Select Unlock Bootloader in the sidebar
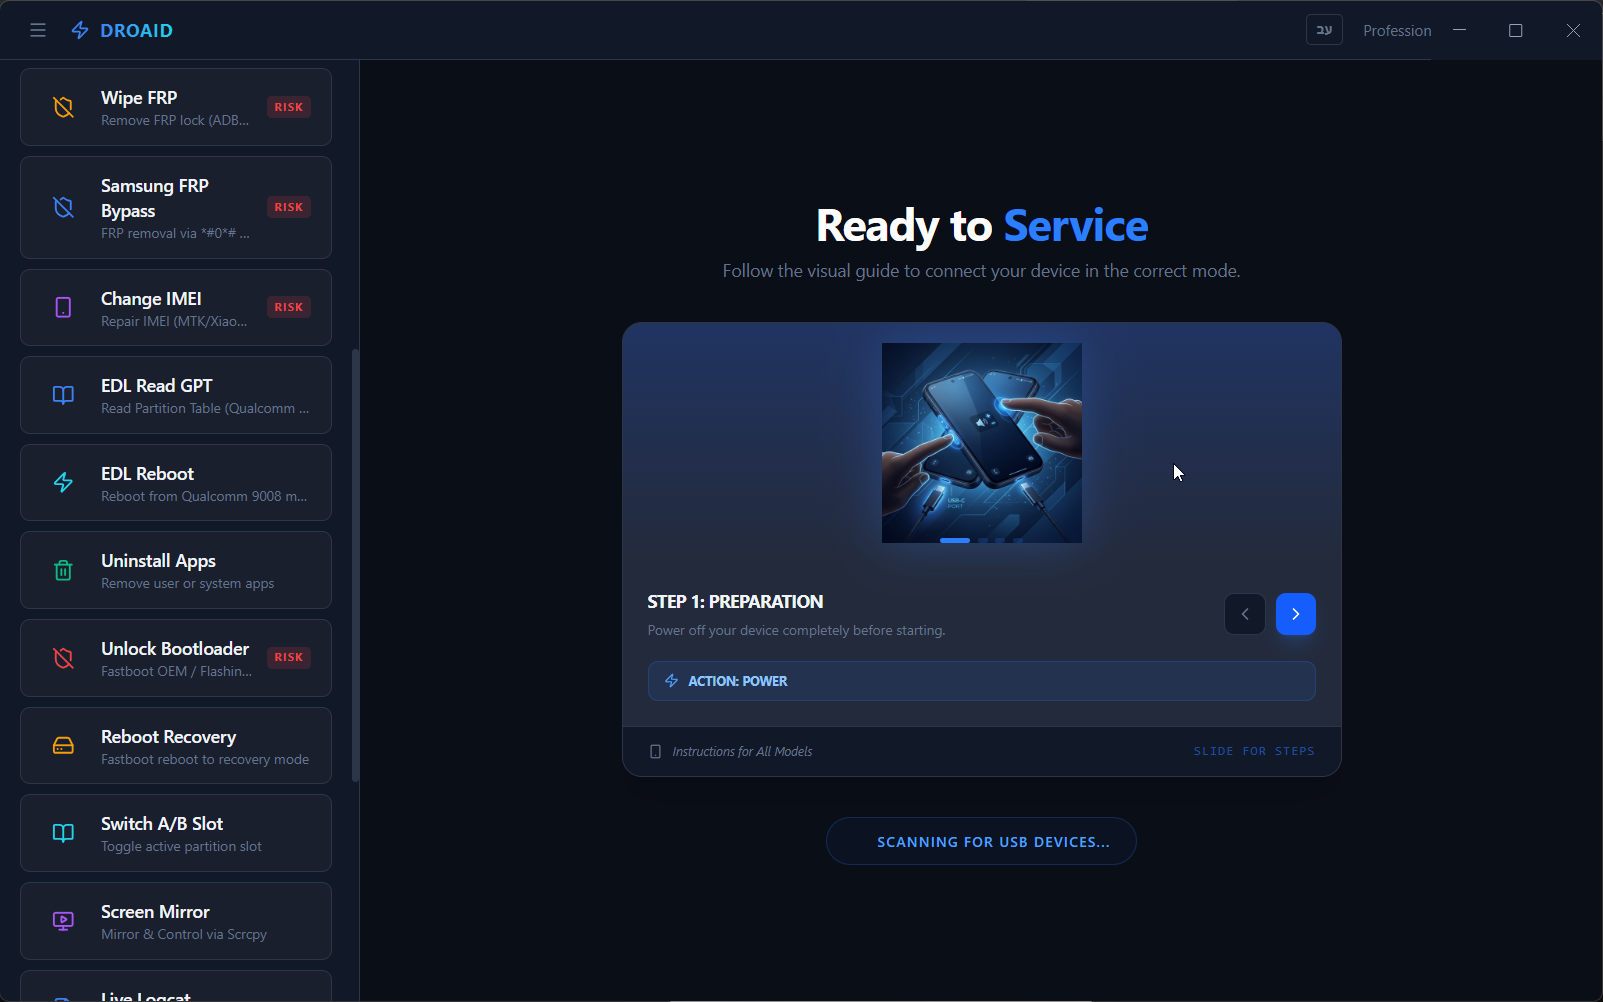This screenshot has height=1002, width=1603. [176, 658]
